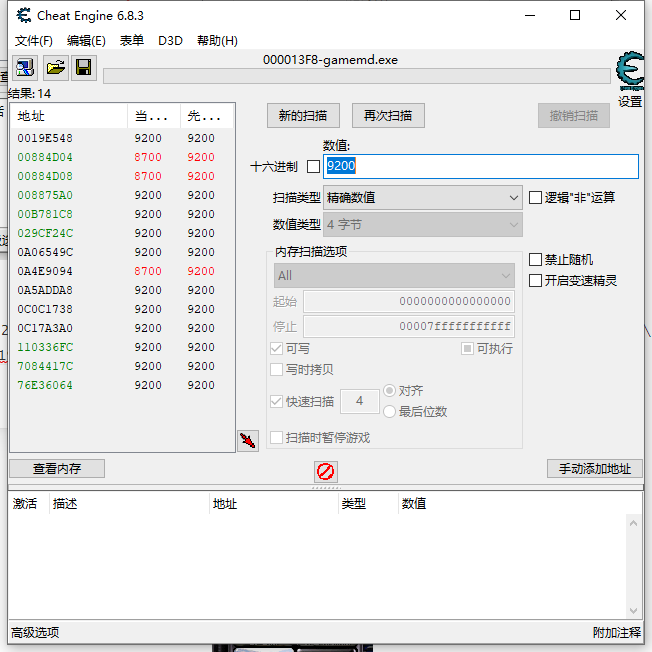Toggle the 十六进制 hex checkbox

(x=313, y=167)
